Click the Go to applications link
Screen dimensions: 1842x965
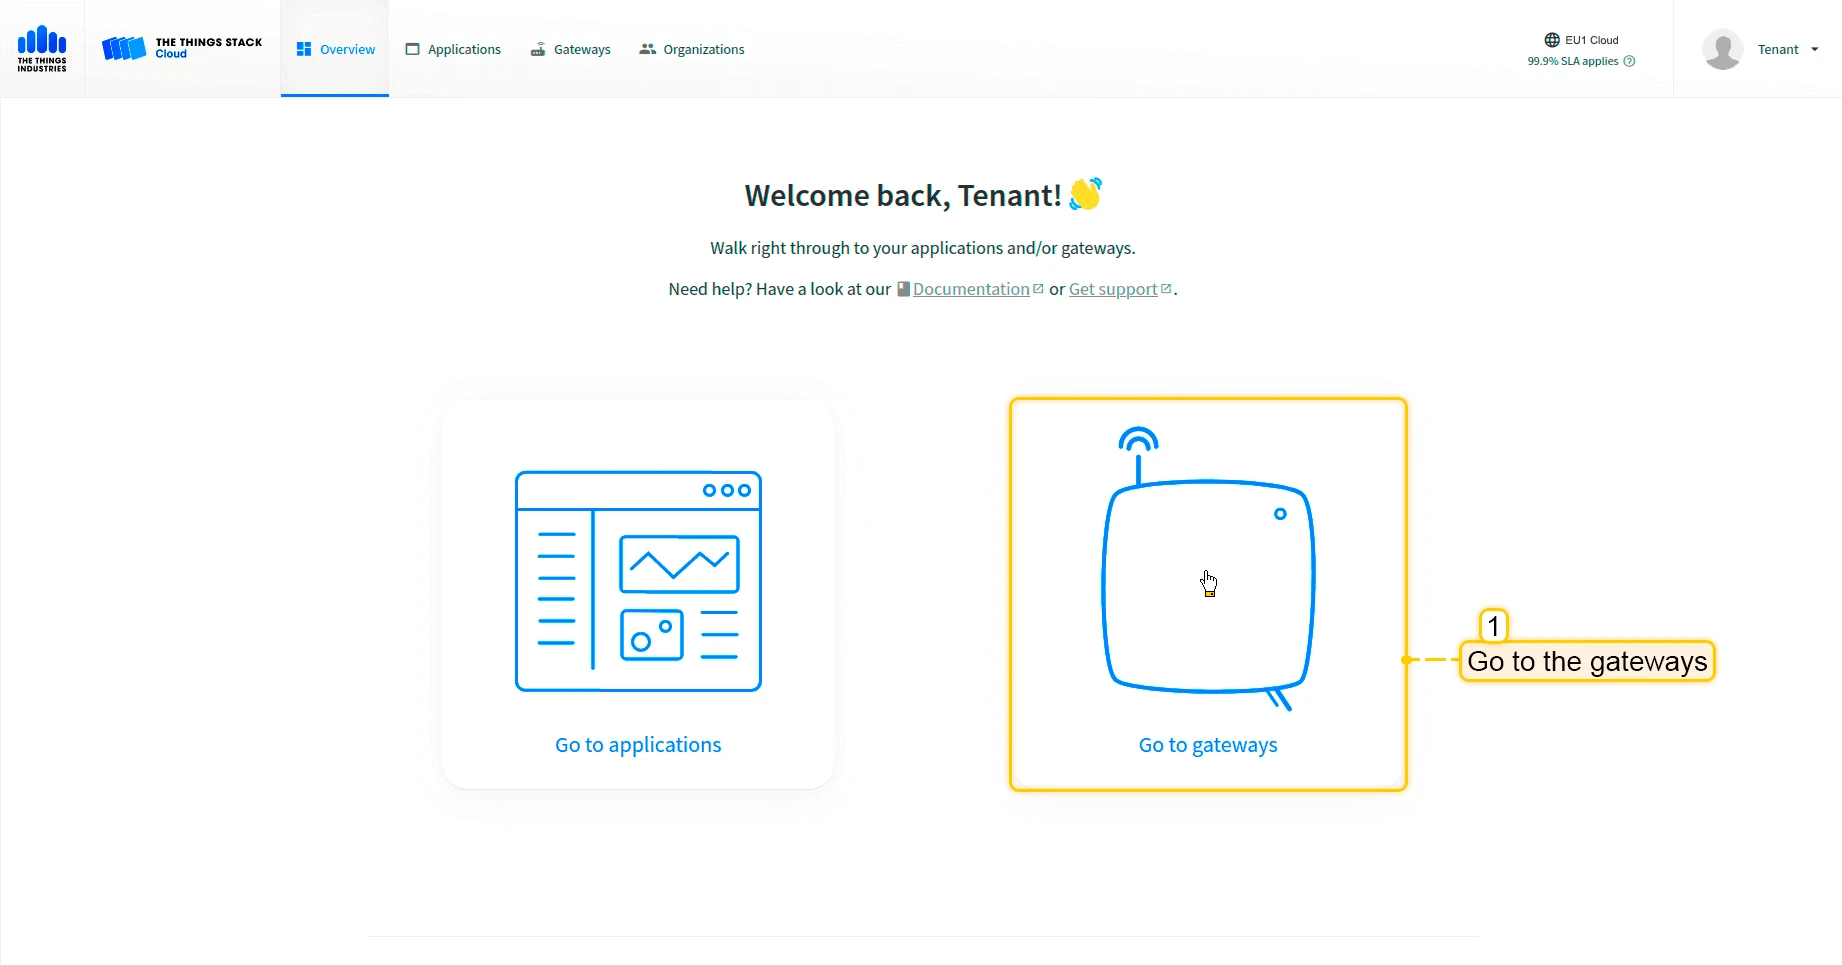point(638,745)
